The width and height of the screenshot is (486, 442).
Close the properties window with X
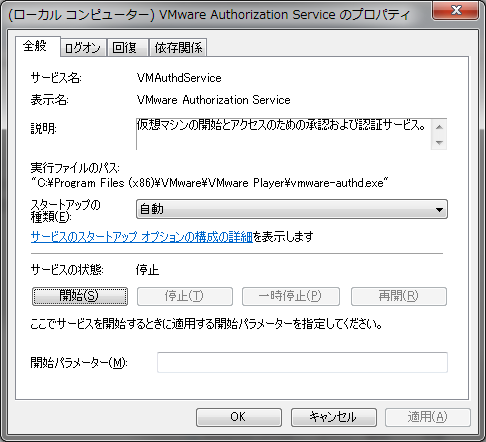click(455, 10)
